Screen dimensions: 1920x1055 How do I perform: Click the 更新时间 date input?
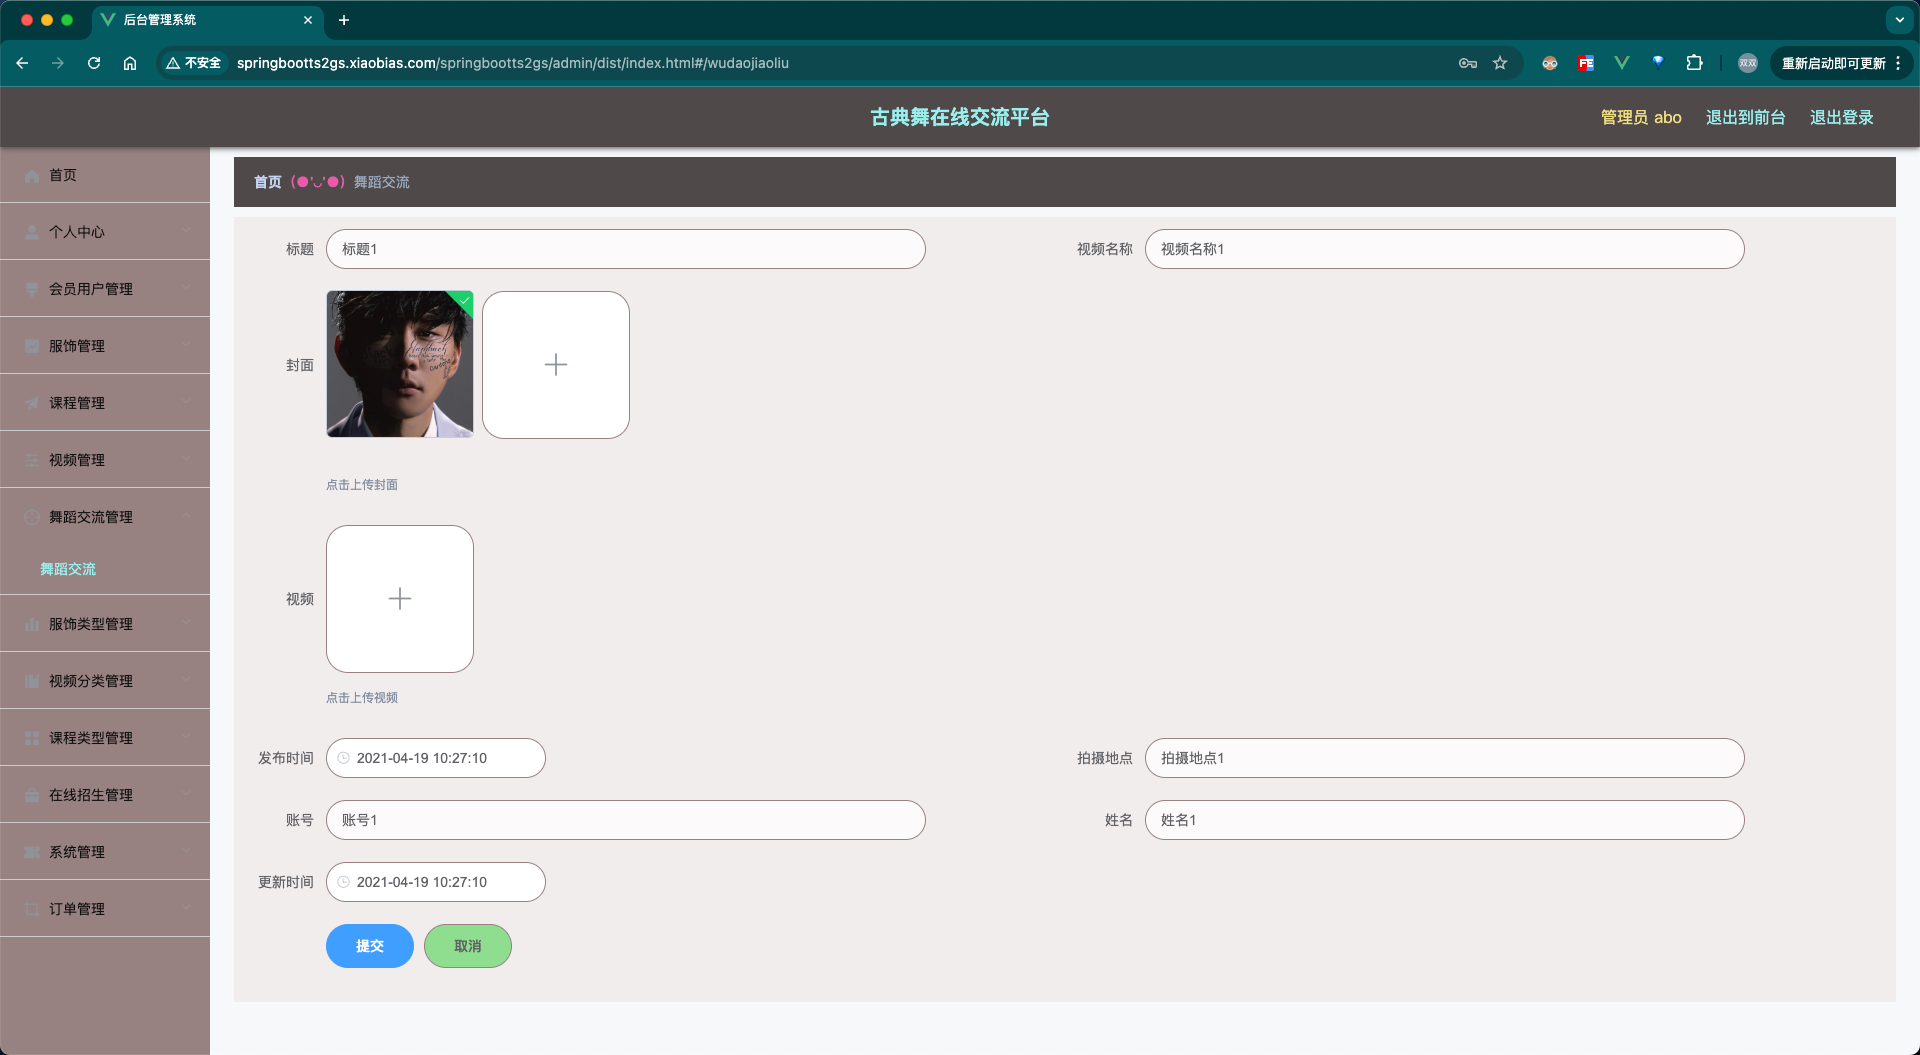coord(436,882)
